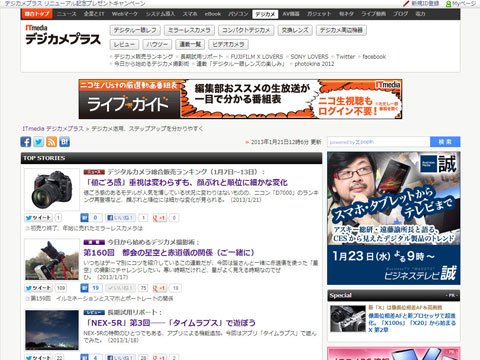This screenshot has width=480, height=360.
Task: Open the facebook text link in the header
Action: (x=374, y=57)
